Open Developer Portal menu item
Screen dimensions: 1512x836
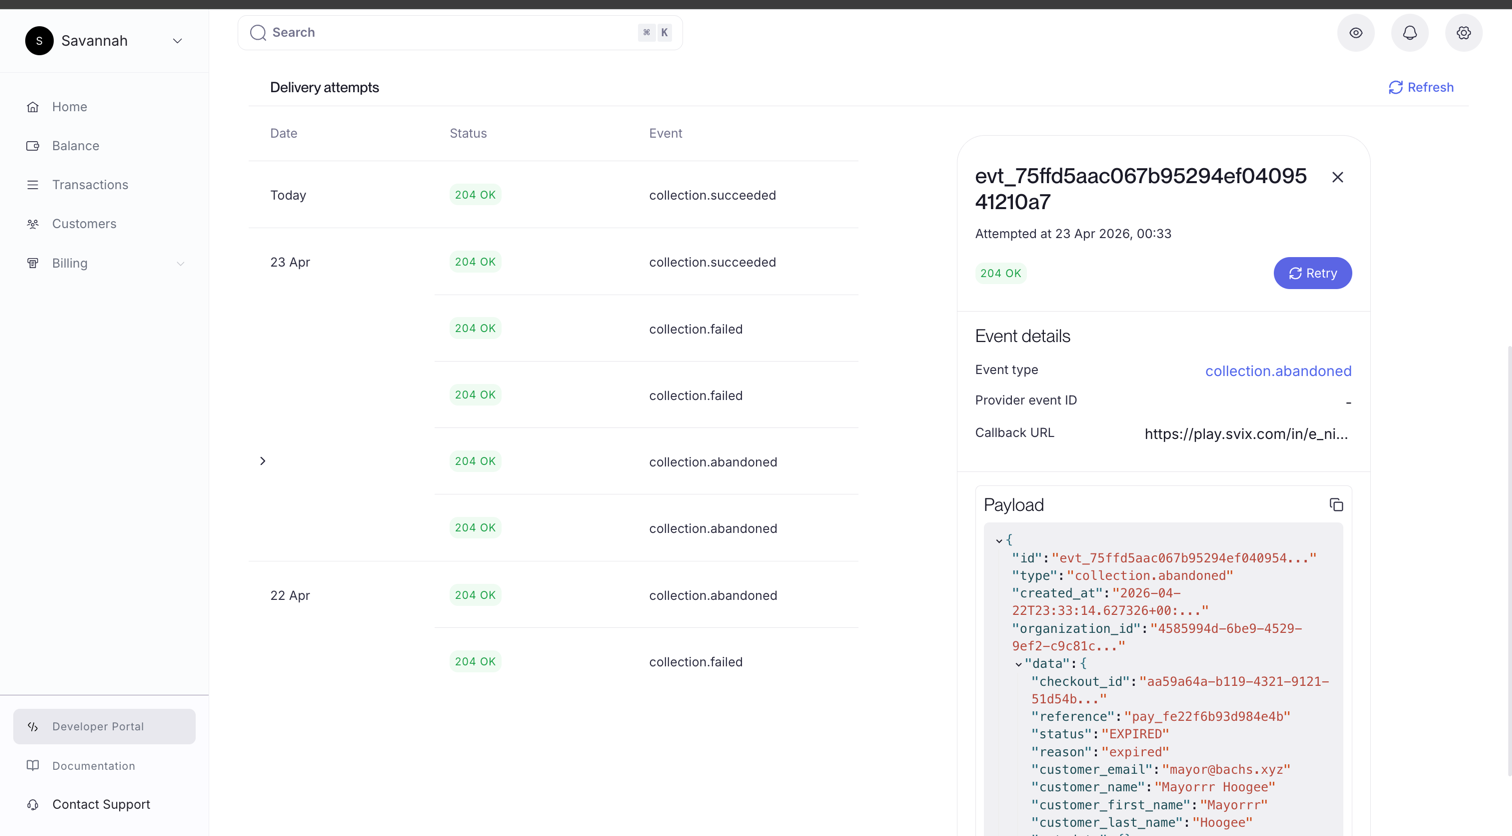point(104,727)
